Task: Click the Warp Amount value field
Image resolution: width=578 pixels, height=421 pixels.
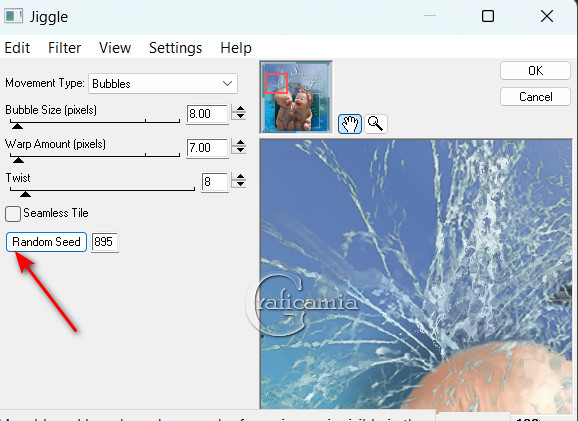Action: [x=207, y=148]
